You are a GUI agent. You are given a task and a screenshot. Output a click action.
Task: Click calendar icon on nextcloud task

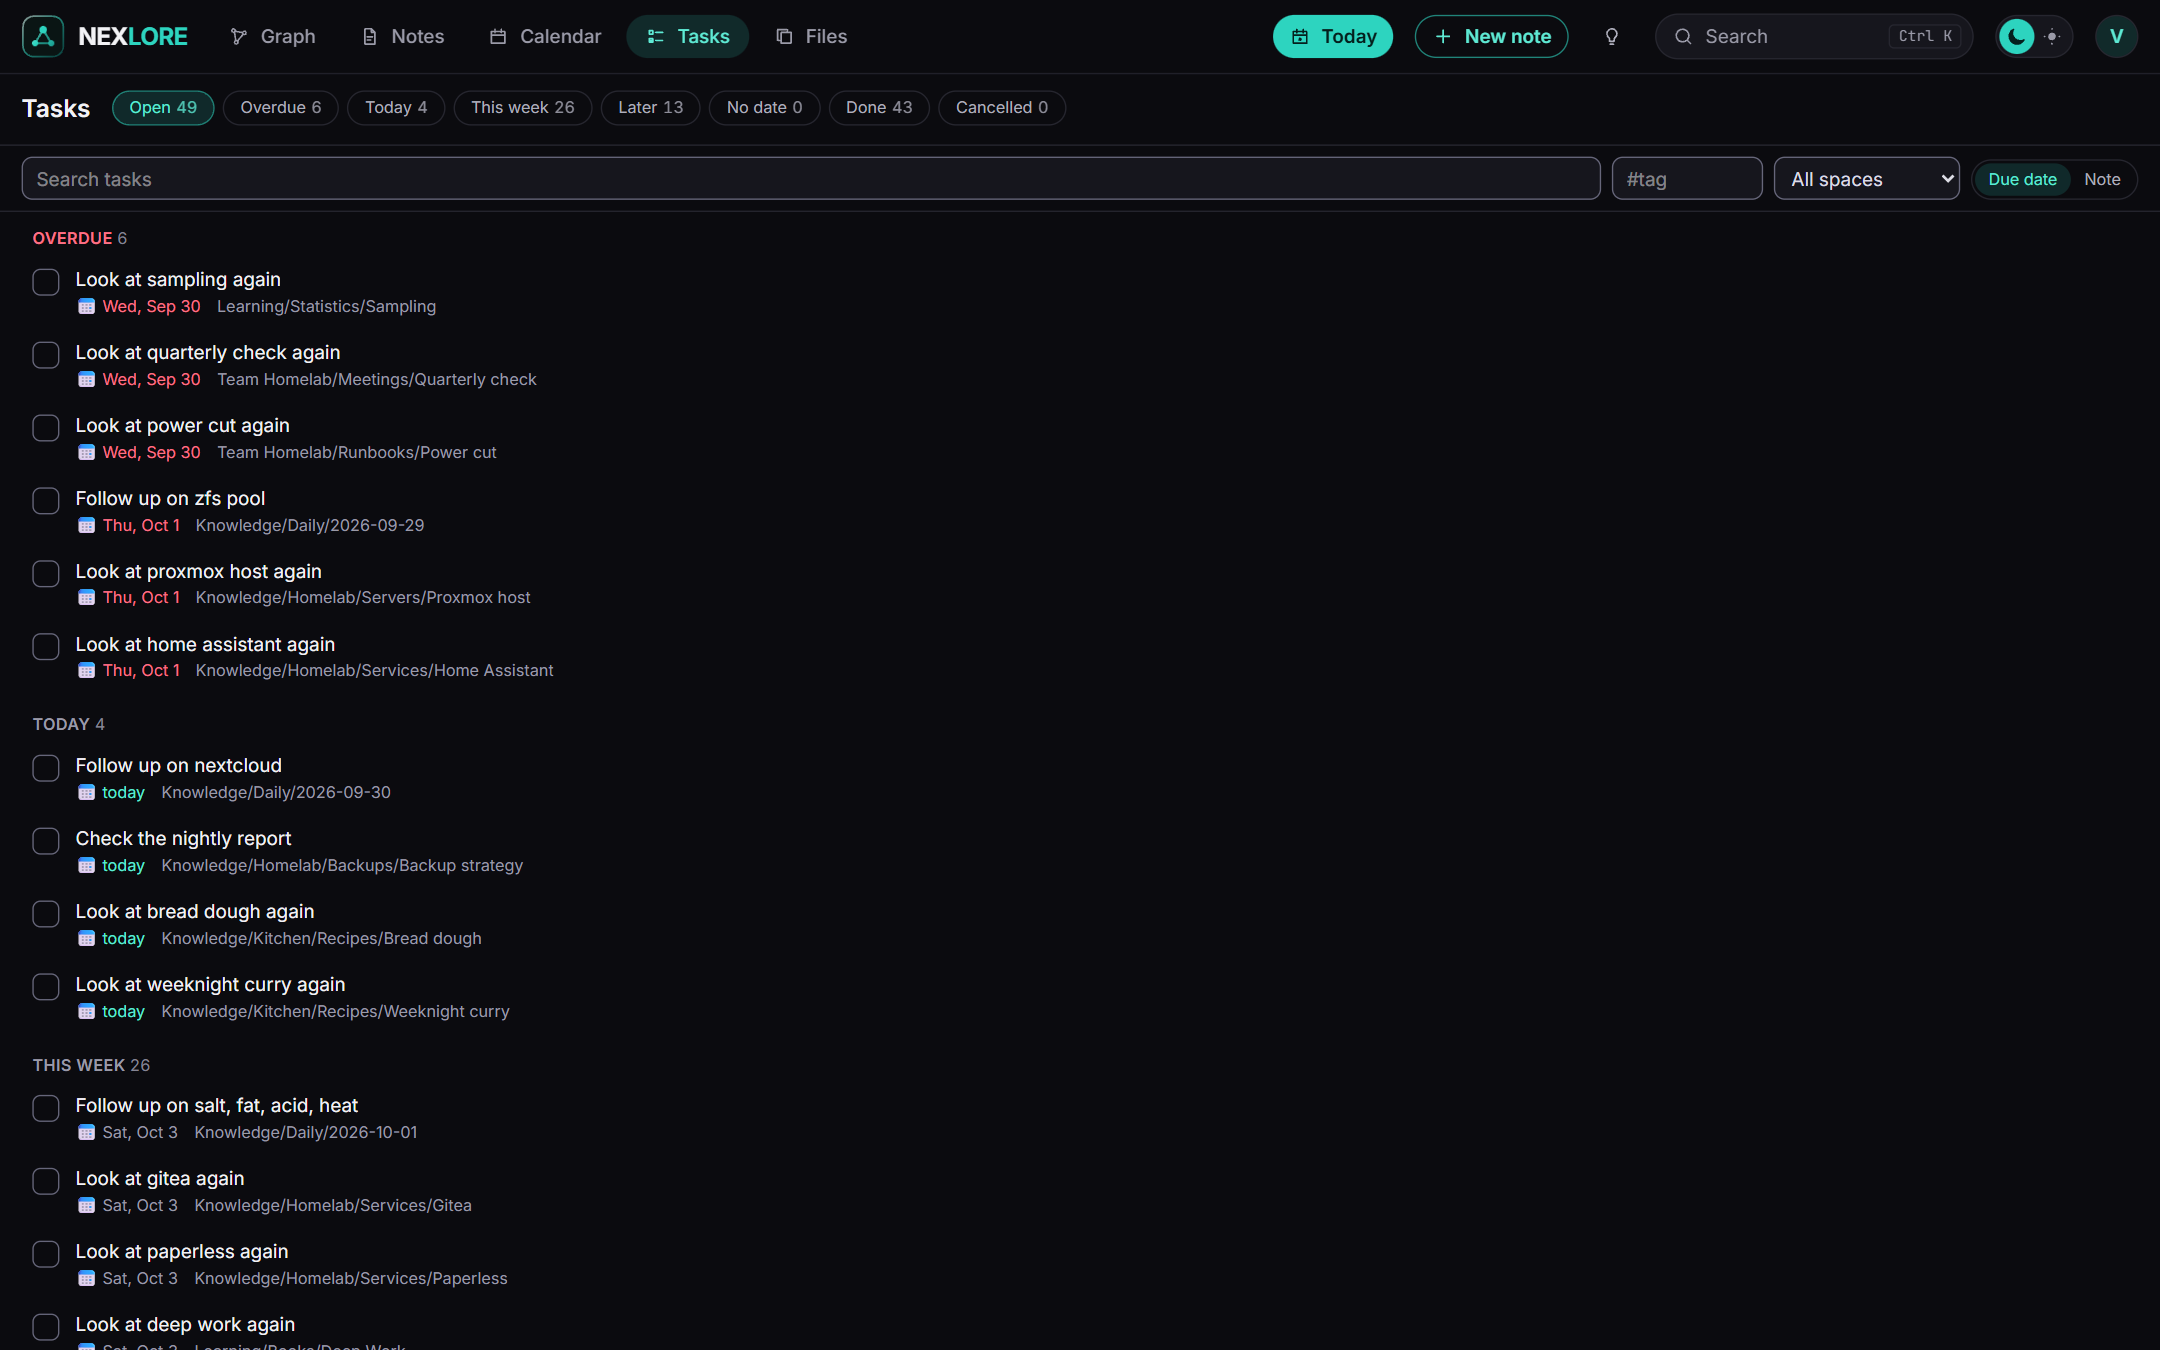[x=87, y=793]
